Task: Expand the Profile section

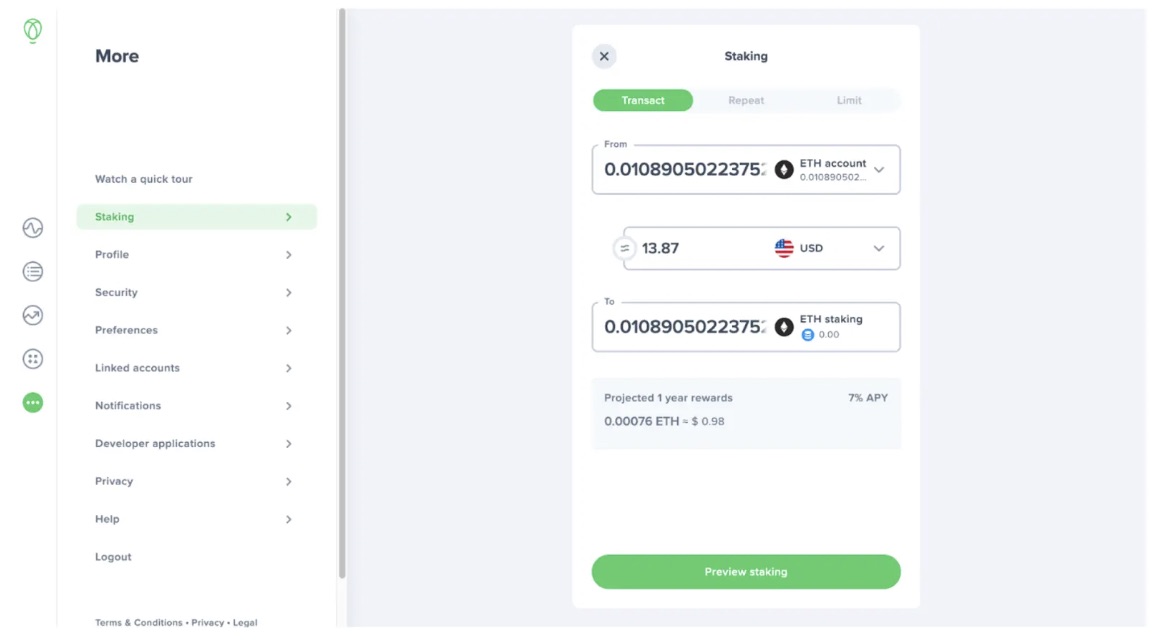Action: pos(196,254)
